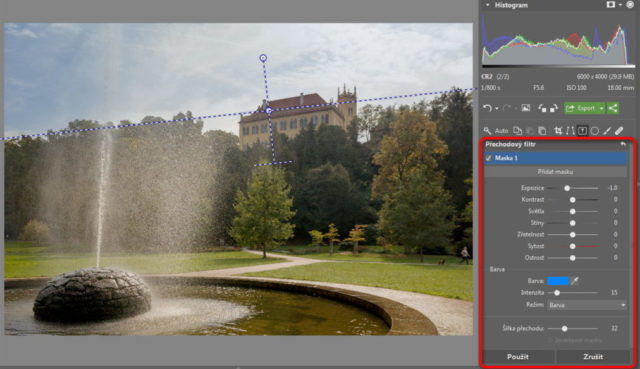Image resolution: width=640 pixels, height=369 pixels.
Task: Adjust the Ostrost slider
Action: [x=572, y=258]
